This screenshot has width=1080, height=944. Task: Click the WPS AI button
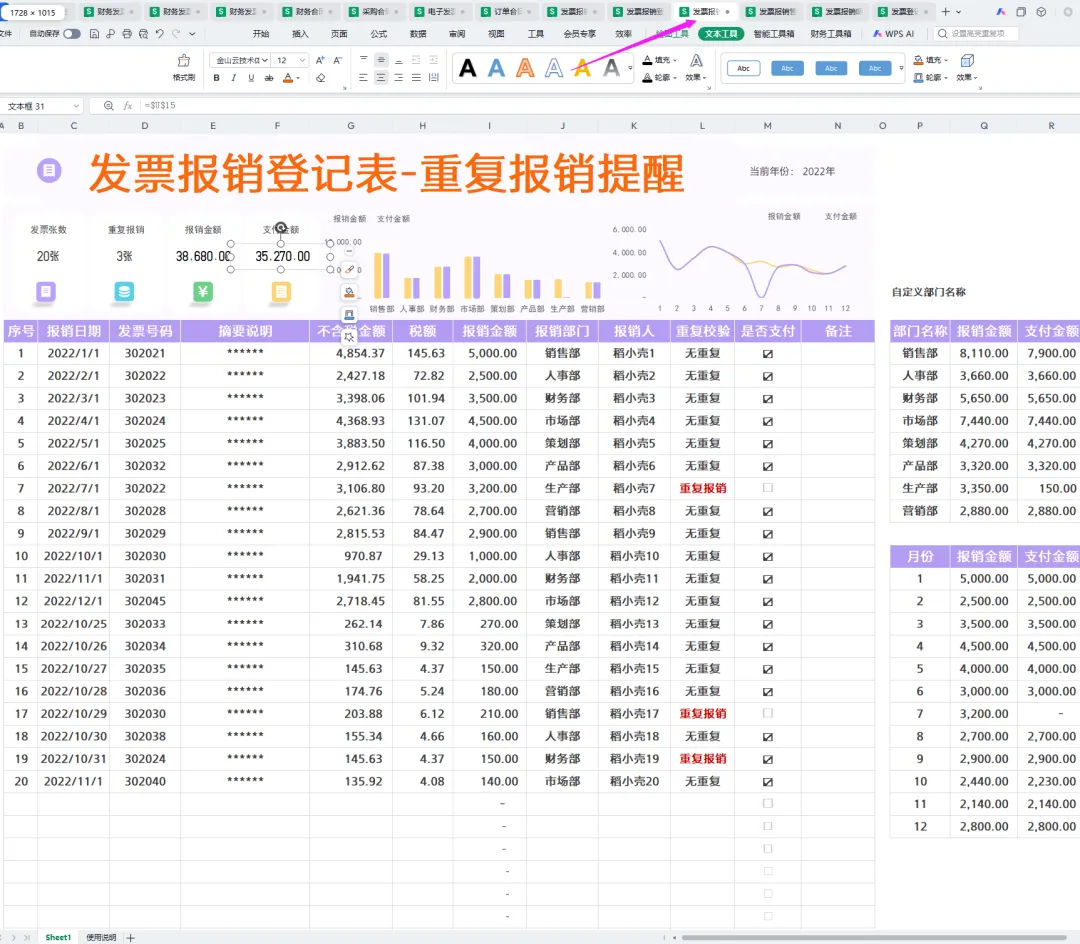pos(893,33)
